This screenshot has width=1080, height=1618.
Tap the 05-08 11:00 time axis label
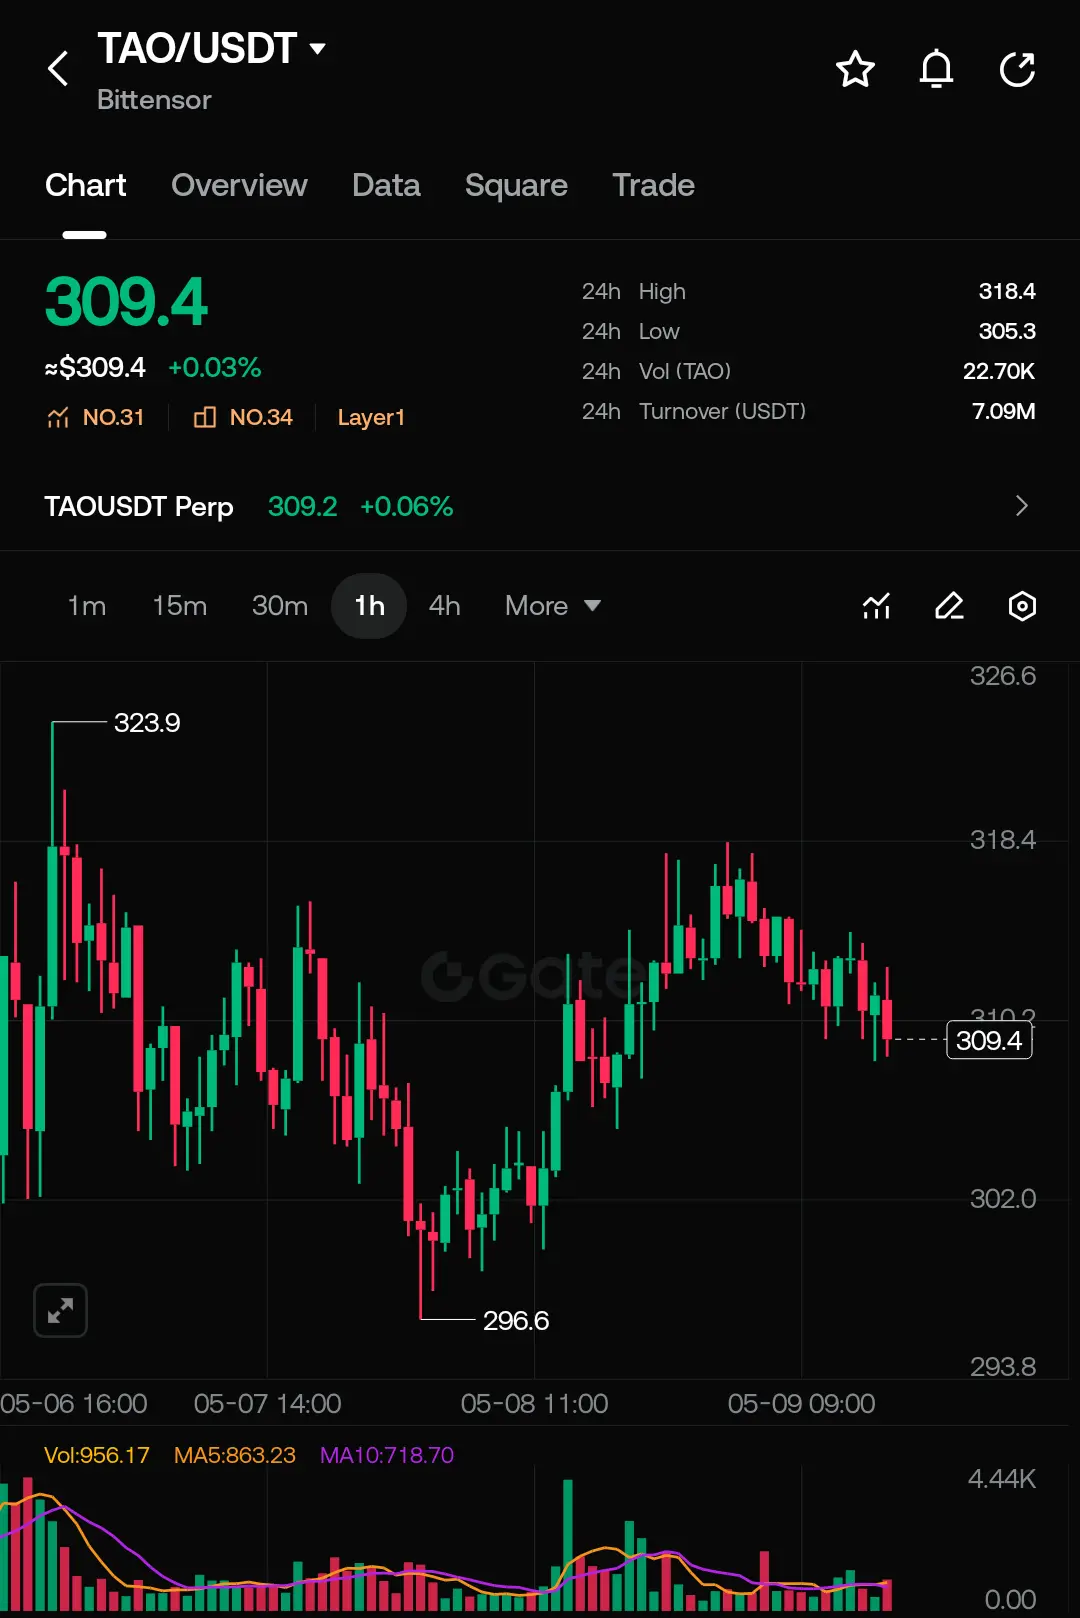click(x=534, y=1403)
